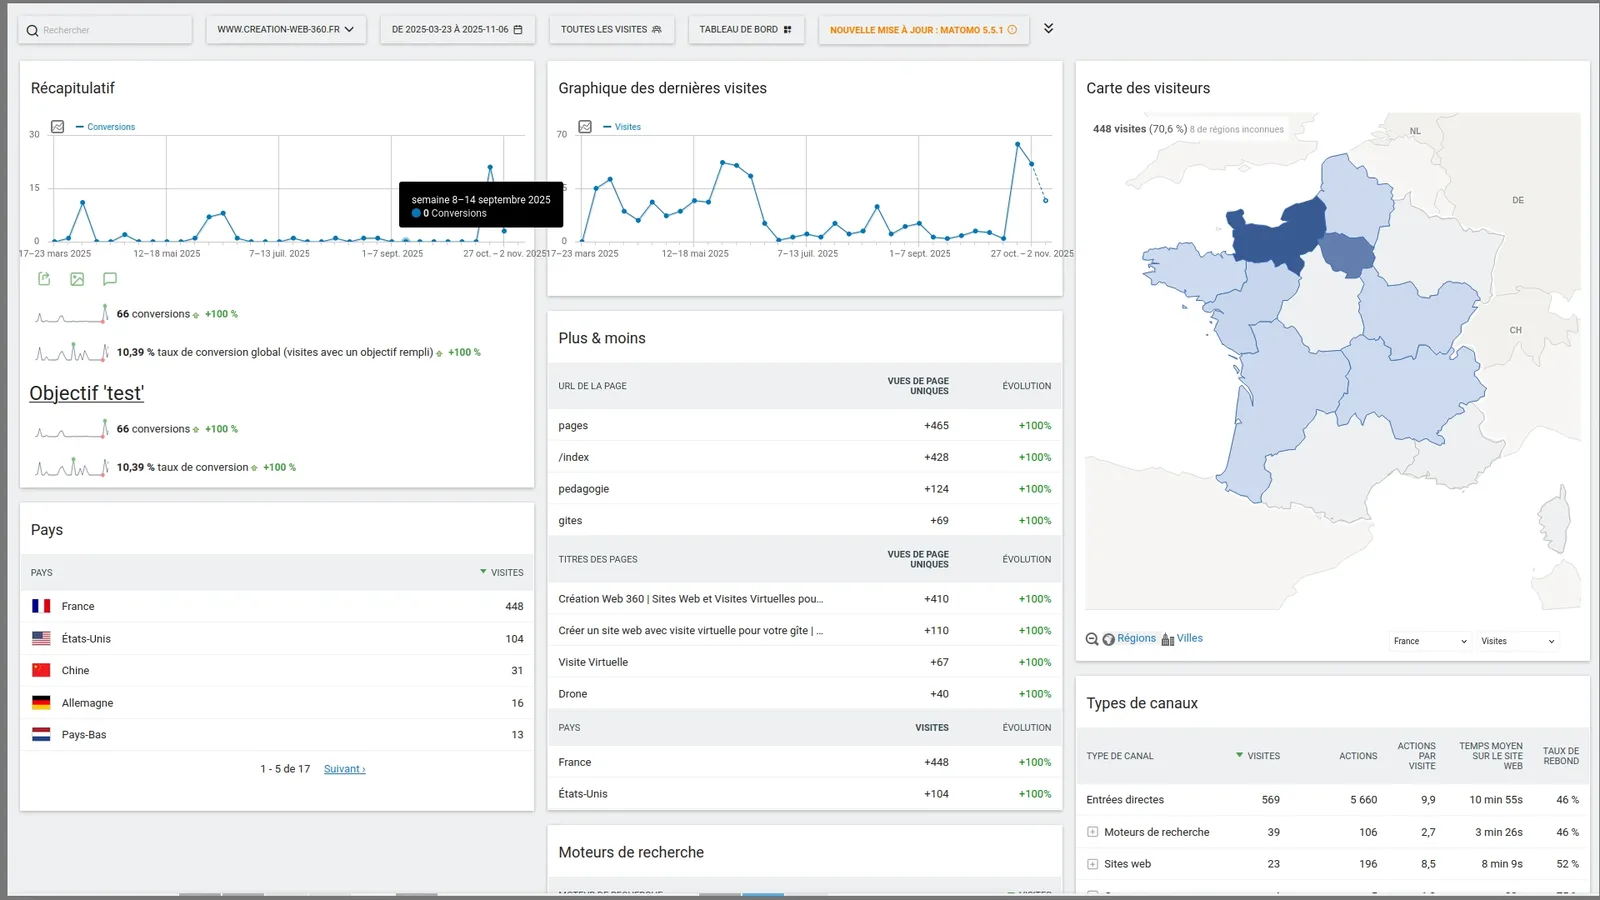The image size is (1600, 900).
Task: Expand the top bar double-chevron
Action: pos(1048,28)
